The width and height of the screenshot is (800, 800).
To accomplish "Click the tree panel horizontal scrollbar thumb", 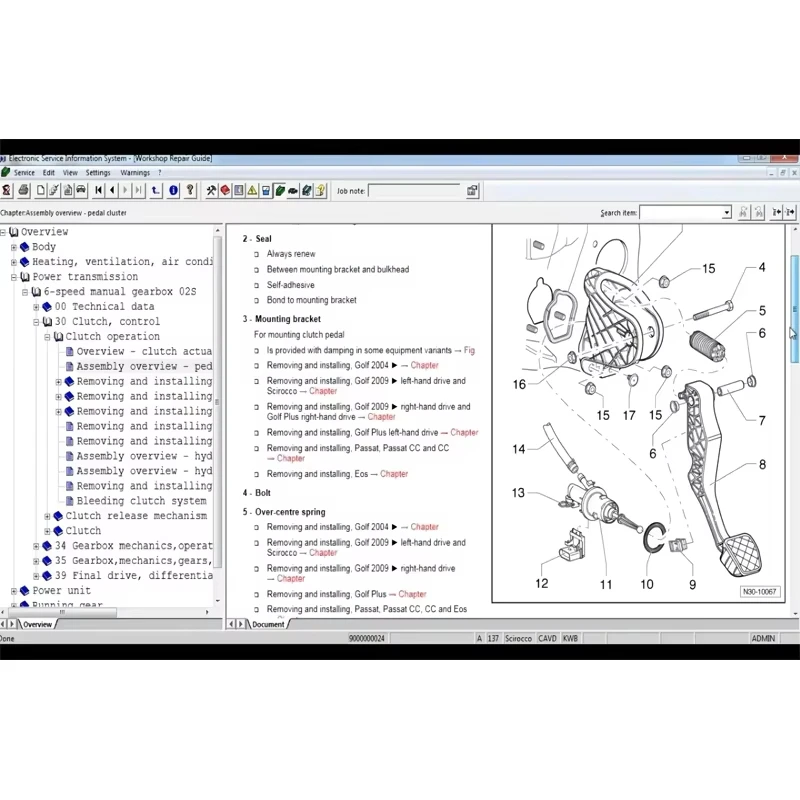I will coord(62,612).
